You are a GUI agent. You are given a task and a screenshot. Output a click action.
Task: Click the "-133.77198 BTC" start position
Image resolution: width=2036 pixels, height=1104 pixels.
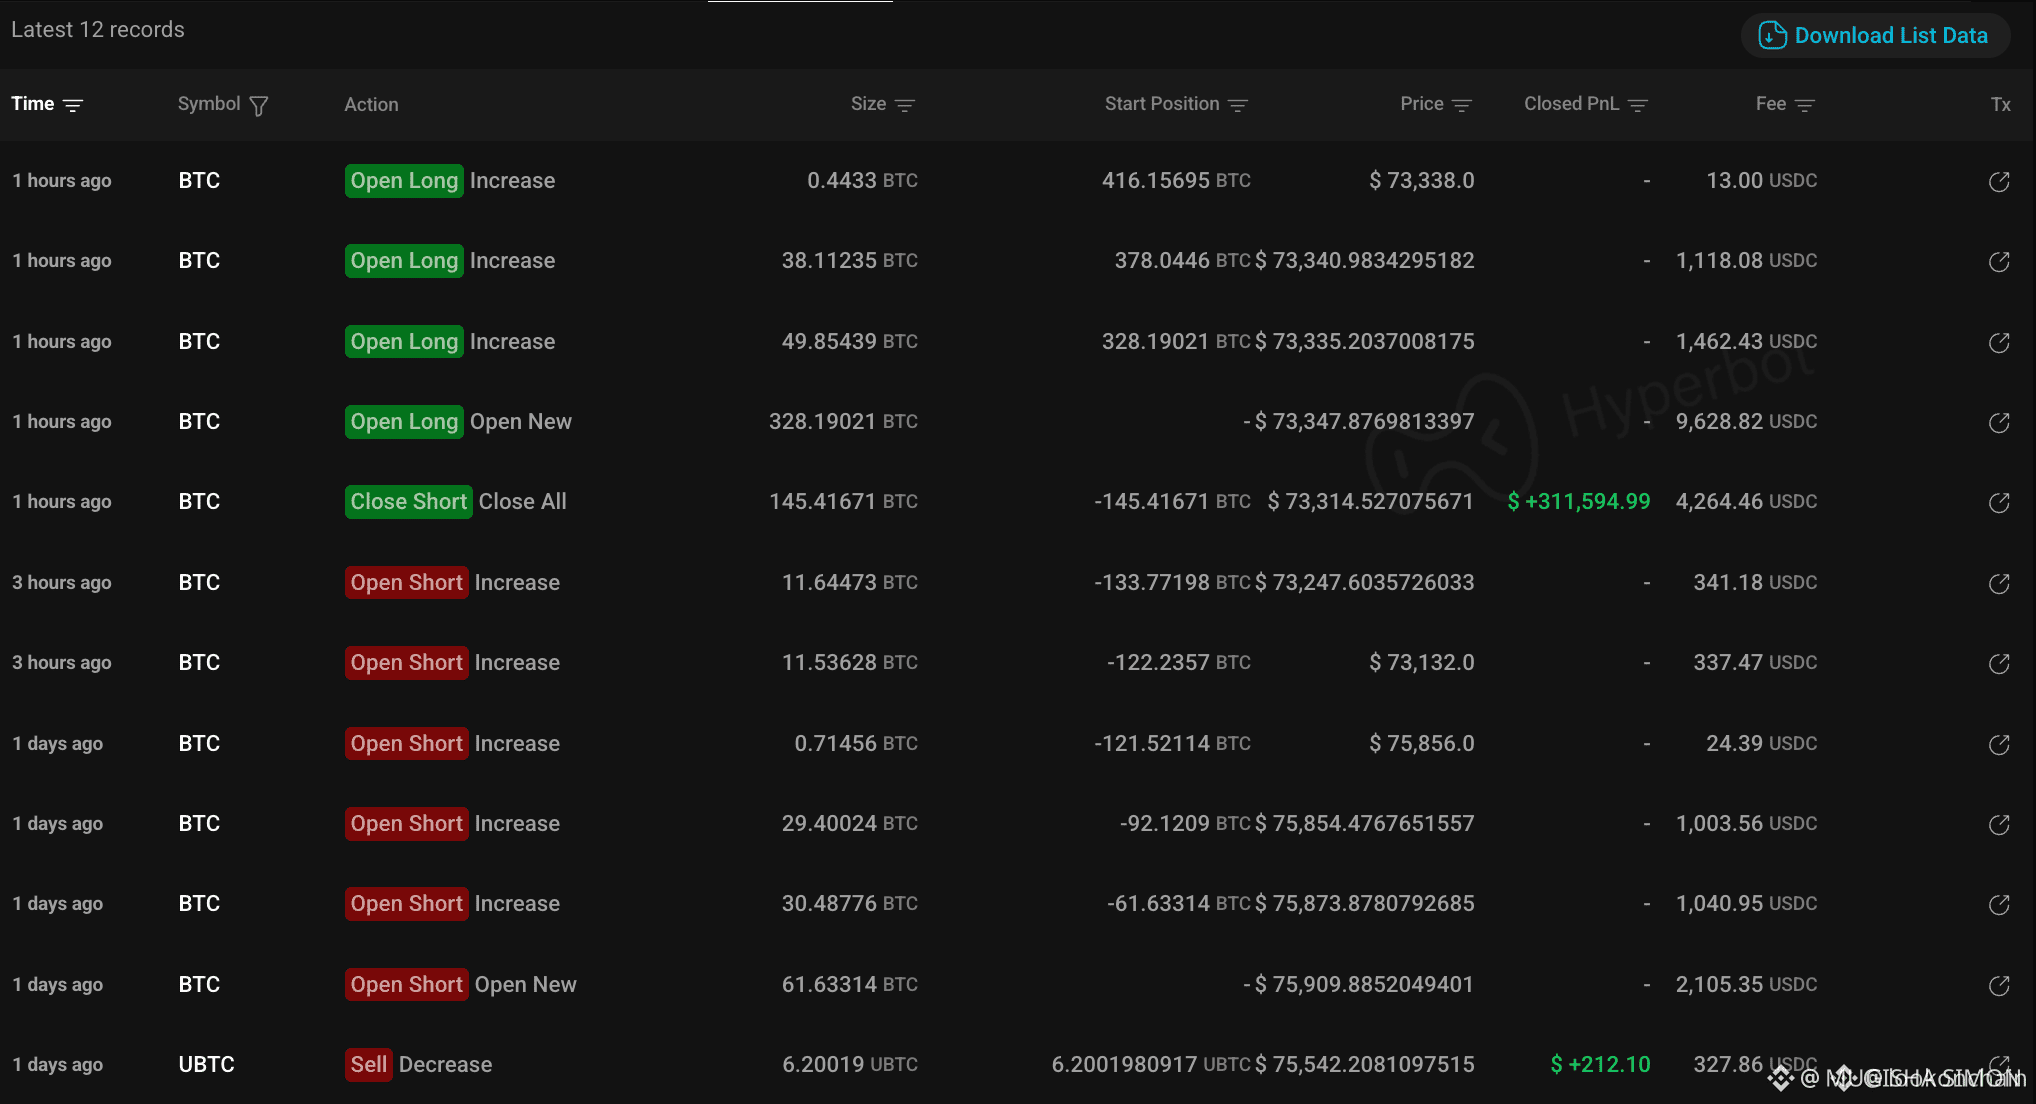1173,582
